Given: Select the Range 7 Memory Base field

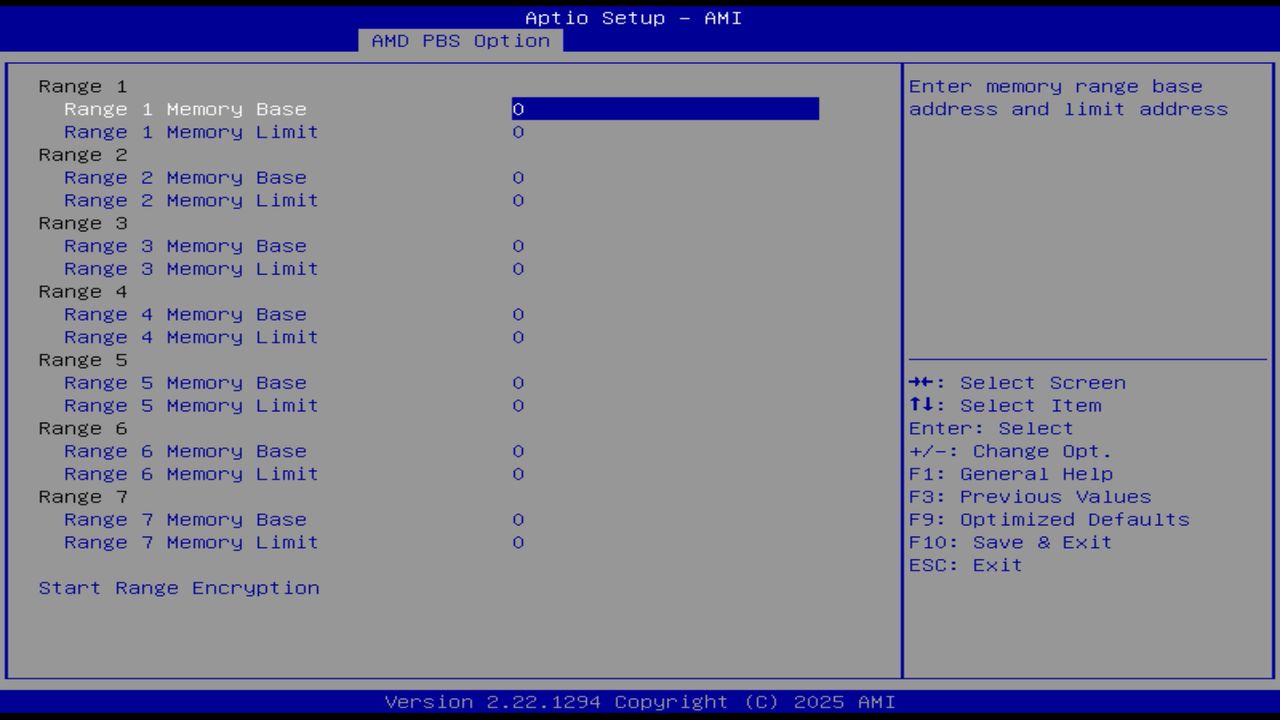Looking at the screenshot, I should [x=185, y=519].
